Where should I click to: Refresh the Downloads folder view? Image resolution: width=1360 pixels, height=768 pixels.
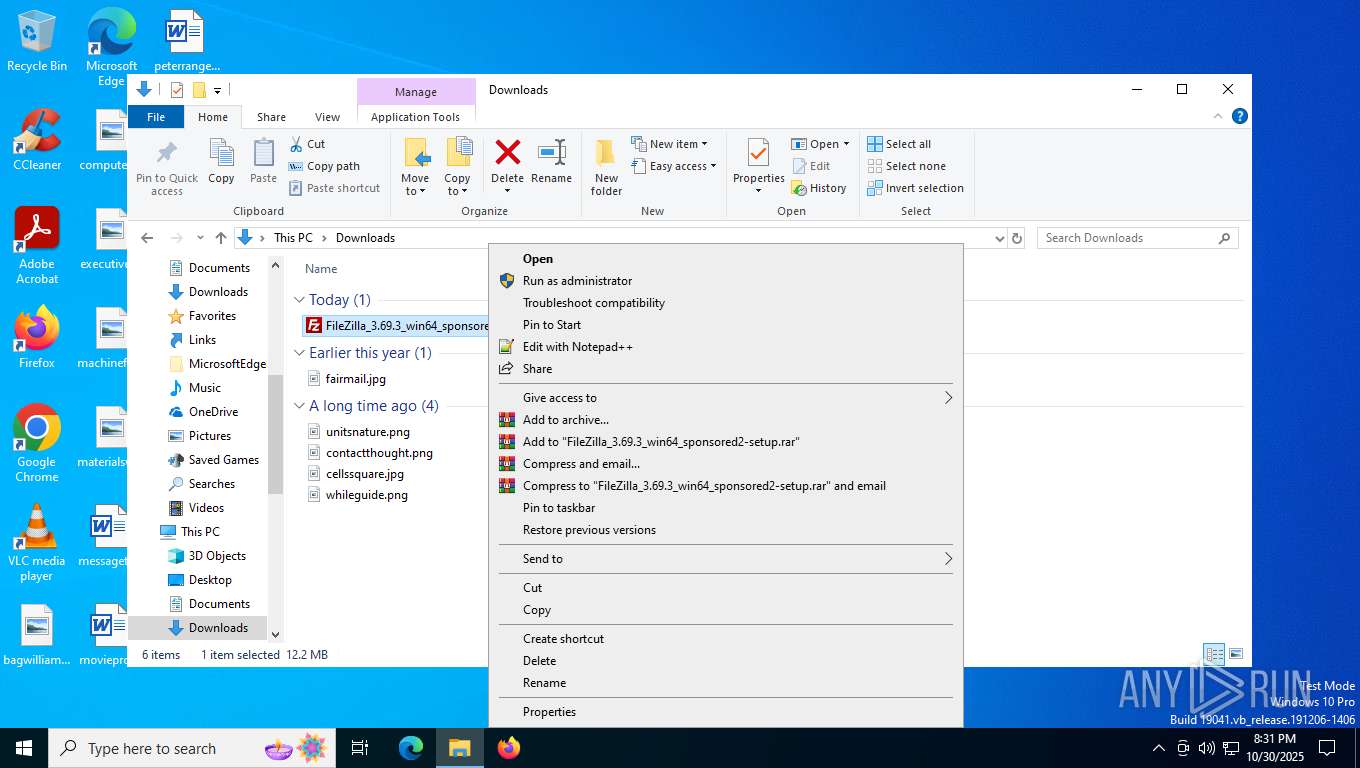pos(1017,238)
